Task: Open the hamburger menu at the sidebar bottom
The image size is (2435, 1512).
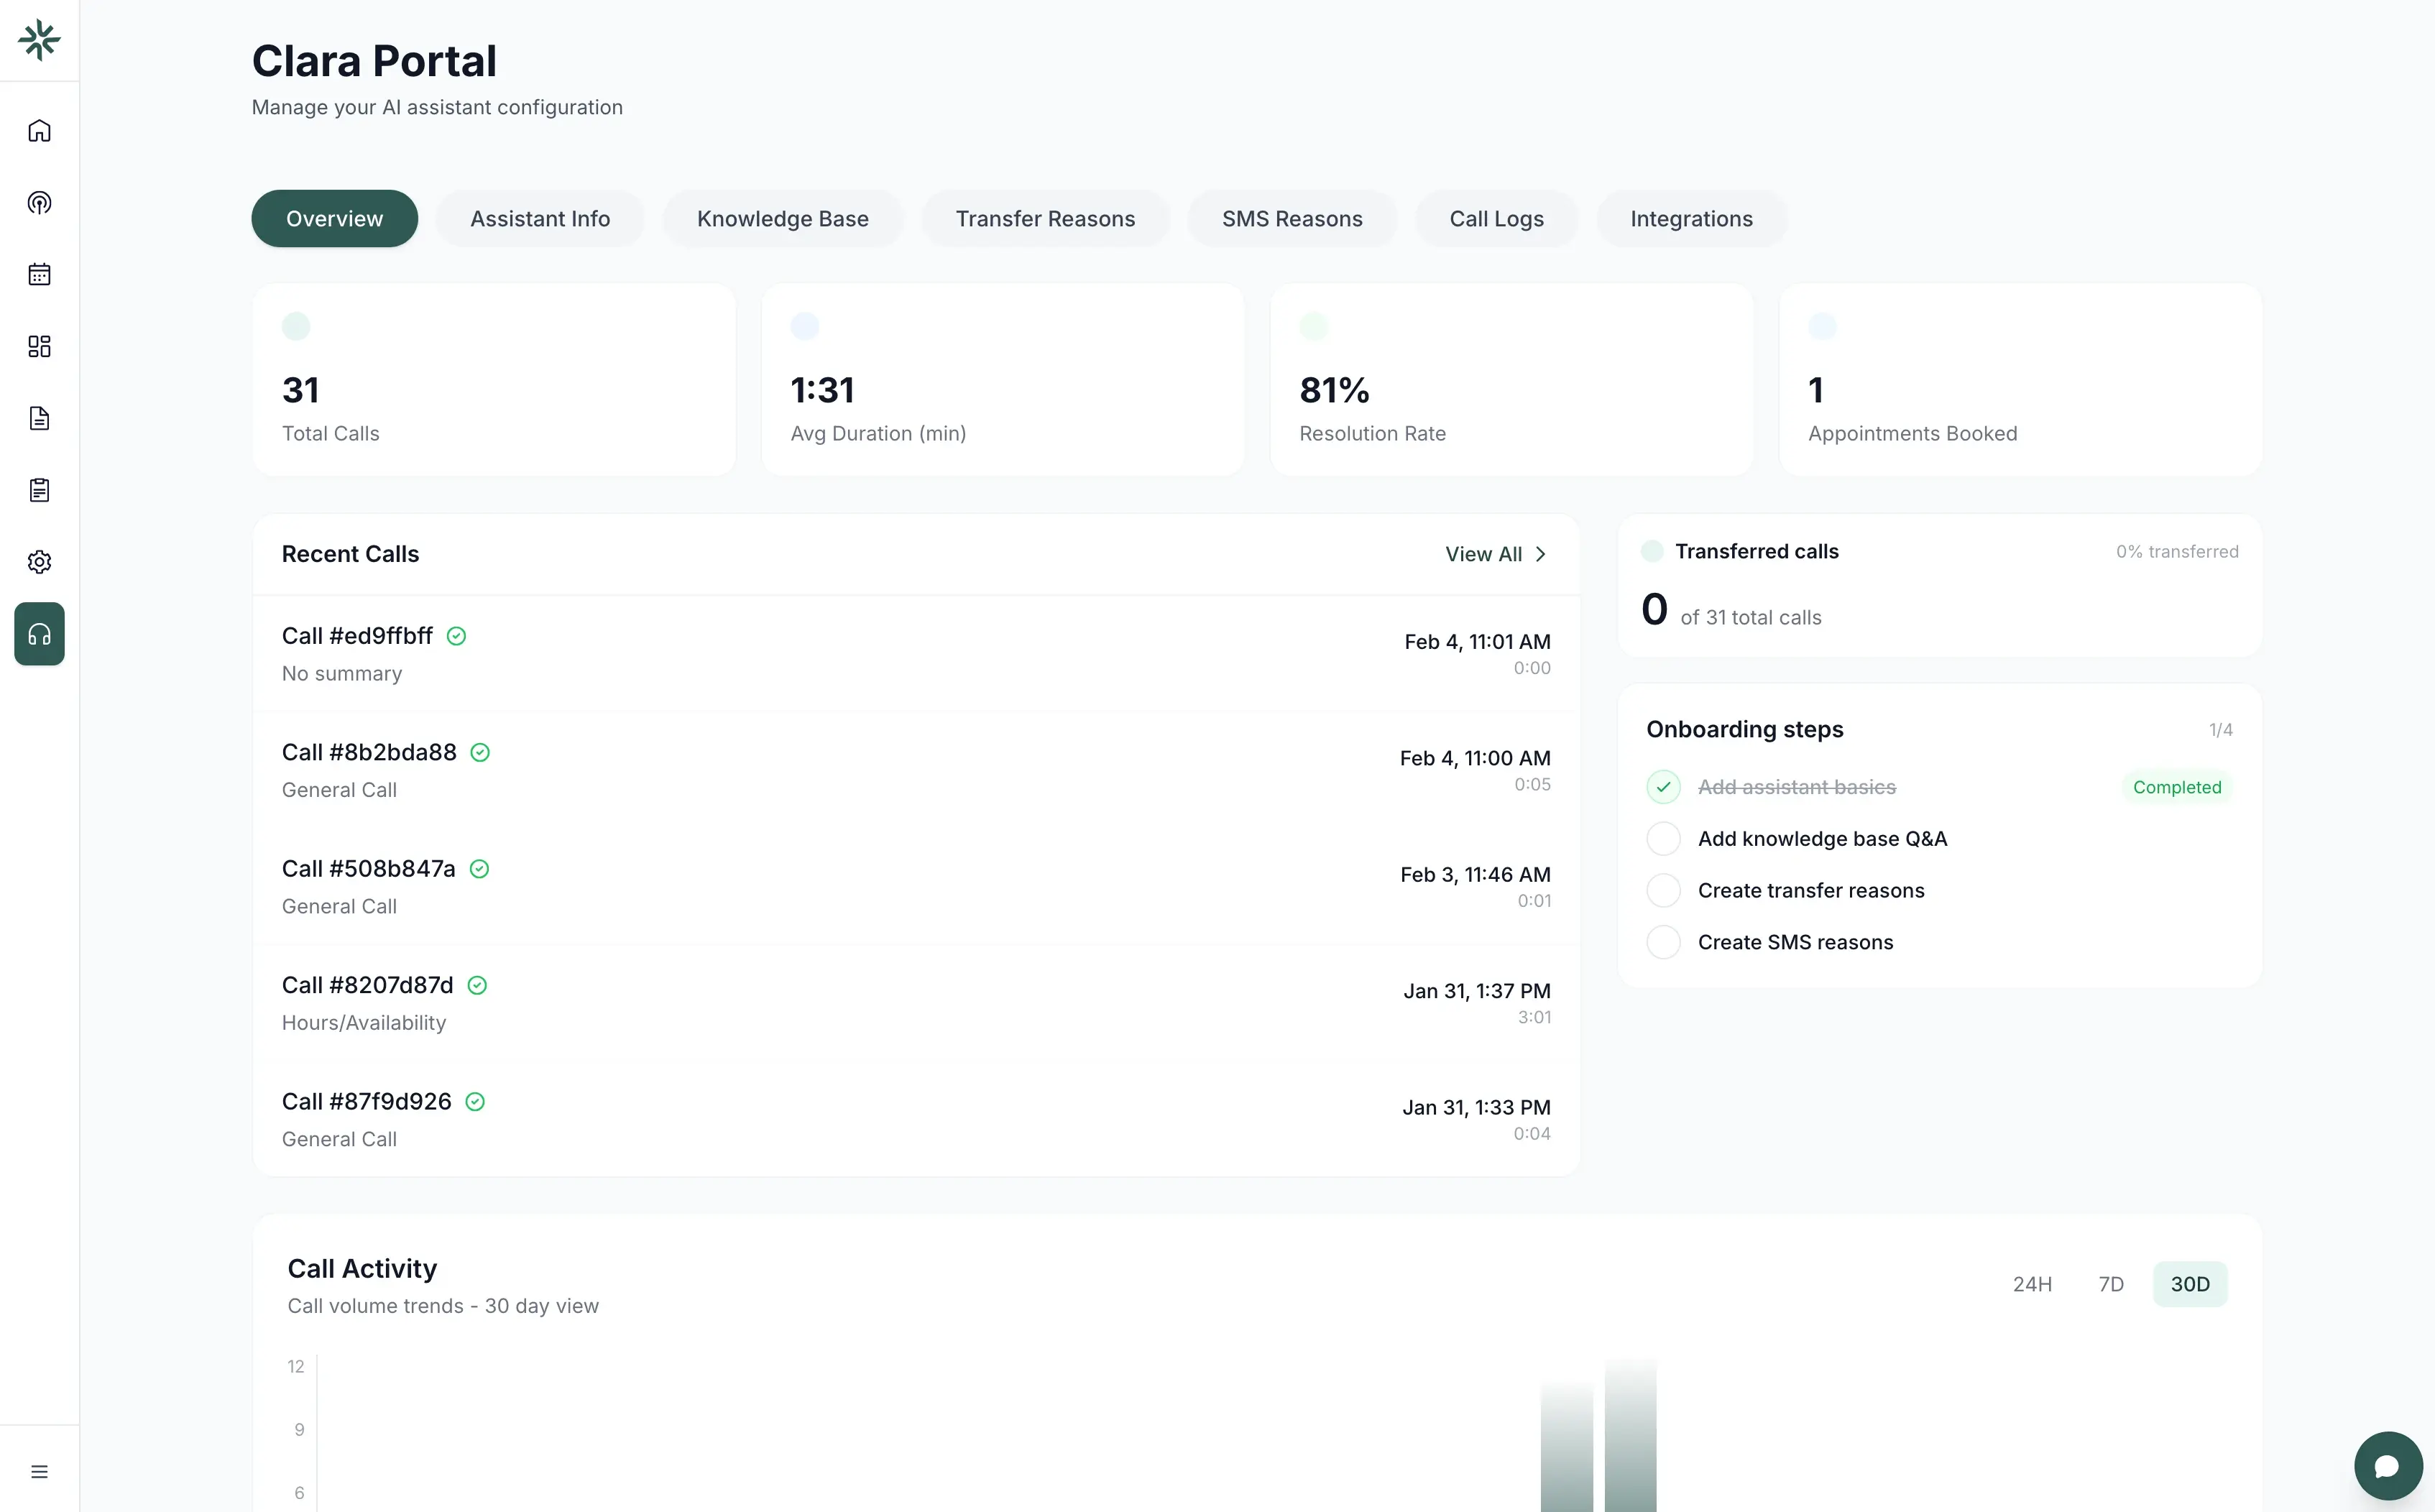Action: [39, 1471]
